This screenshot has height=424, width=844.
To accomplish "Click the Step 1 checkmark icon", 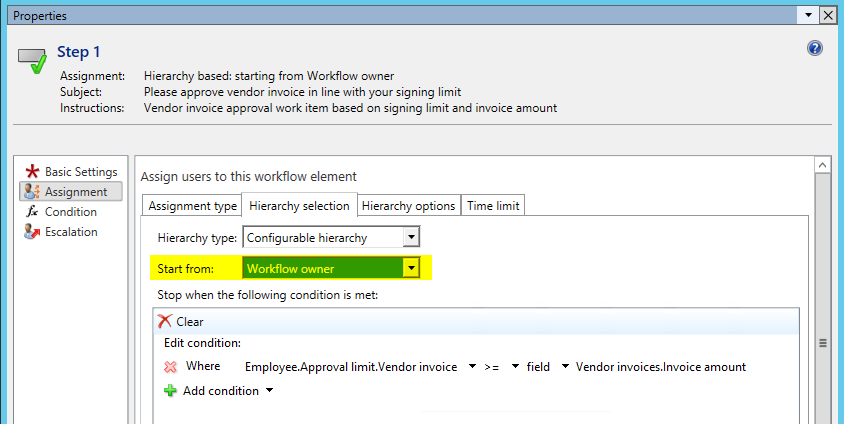I will tap(33, 60).
